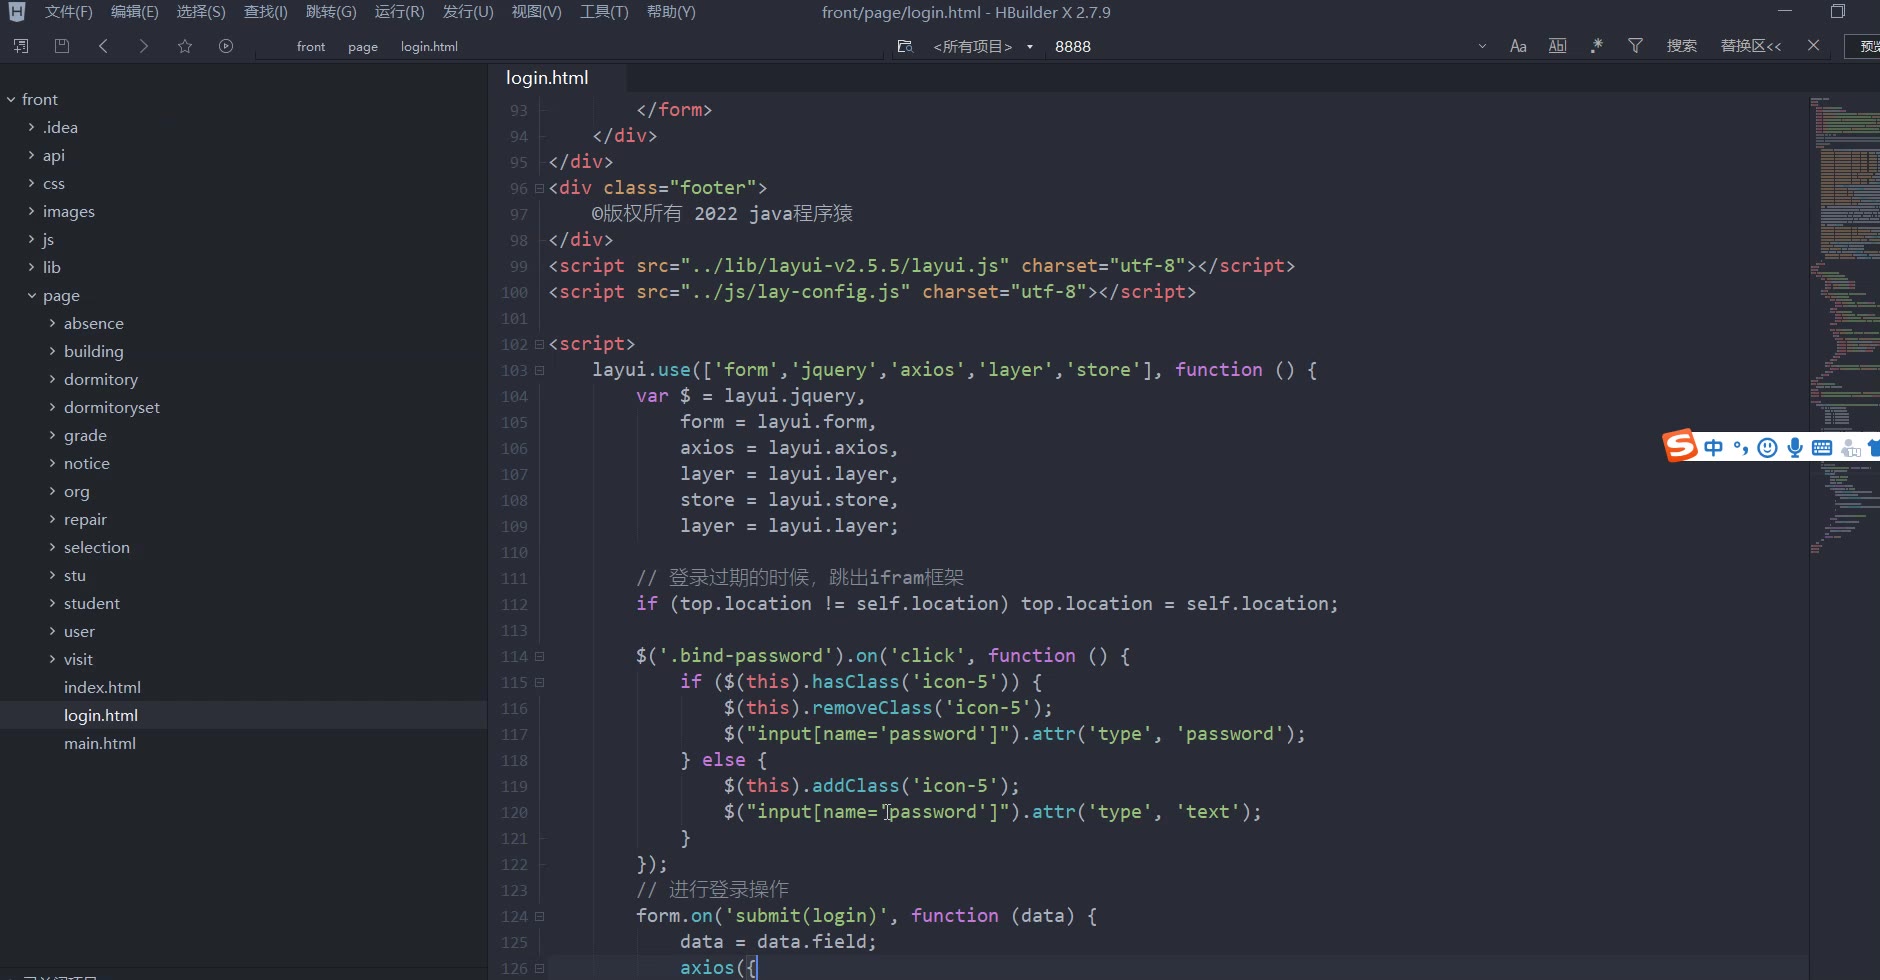Click the save file icon
This screenshot has width=1880, height=980.
(62, 46)
